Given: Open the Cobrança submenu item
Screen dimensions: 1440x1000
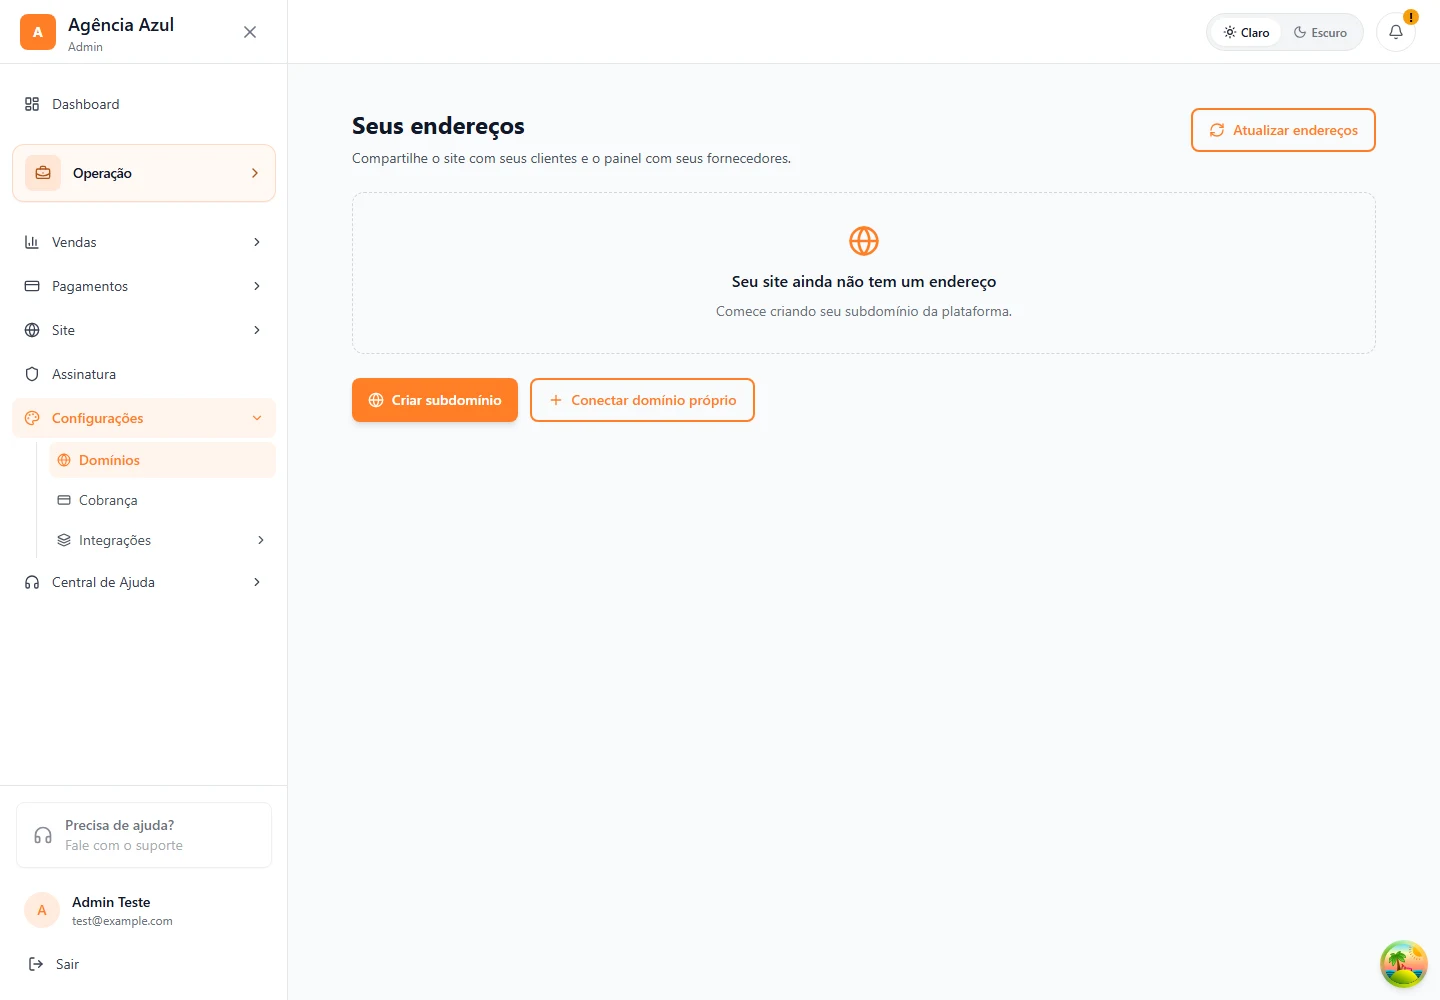Looking at the screenshot, I should click(162, 500).
